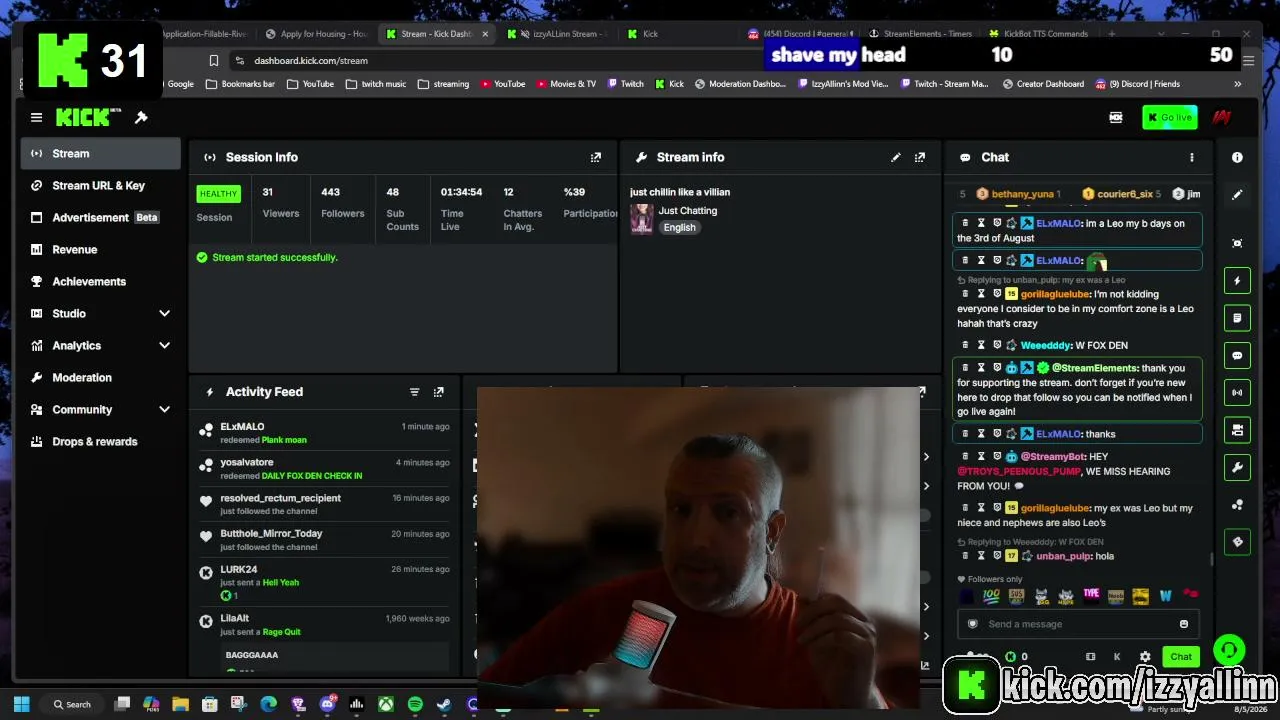The height and width of the screenshot is (720, 1280).
Task: Click the unban_pulp username in chat
Action: pyautogui.click(x=1061, y=556)
